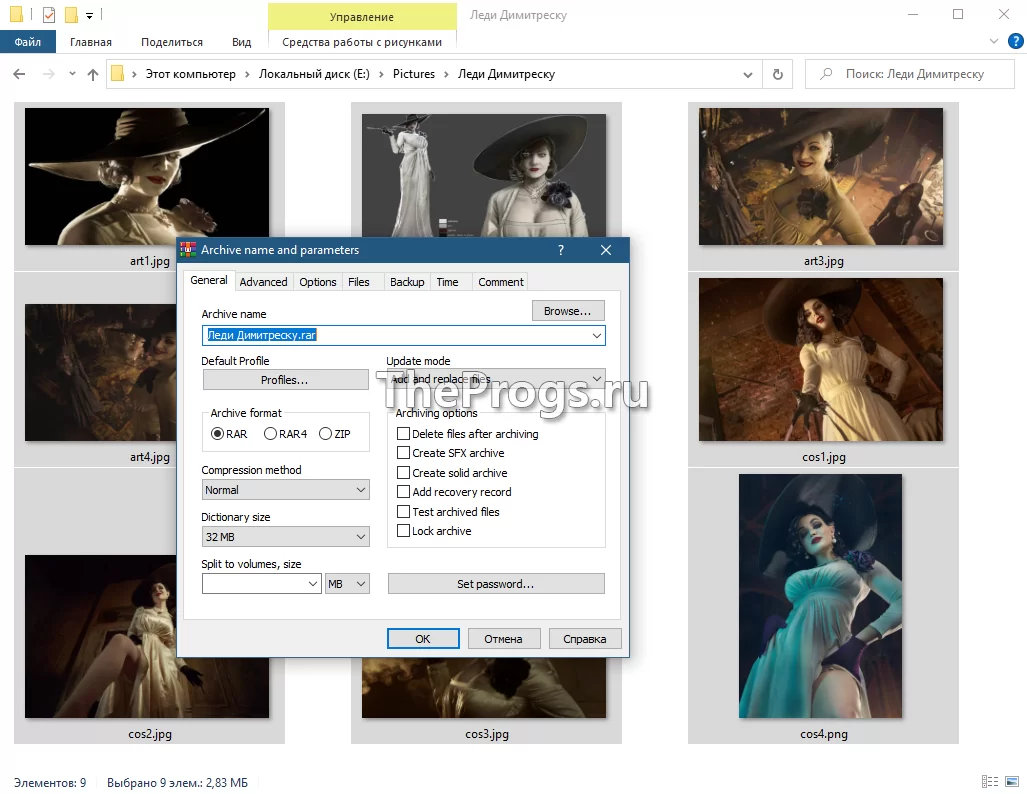Expand the archive name dropdown arrow
The width and height of the screenshot is (1027, 794).
597,335
